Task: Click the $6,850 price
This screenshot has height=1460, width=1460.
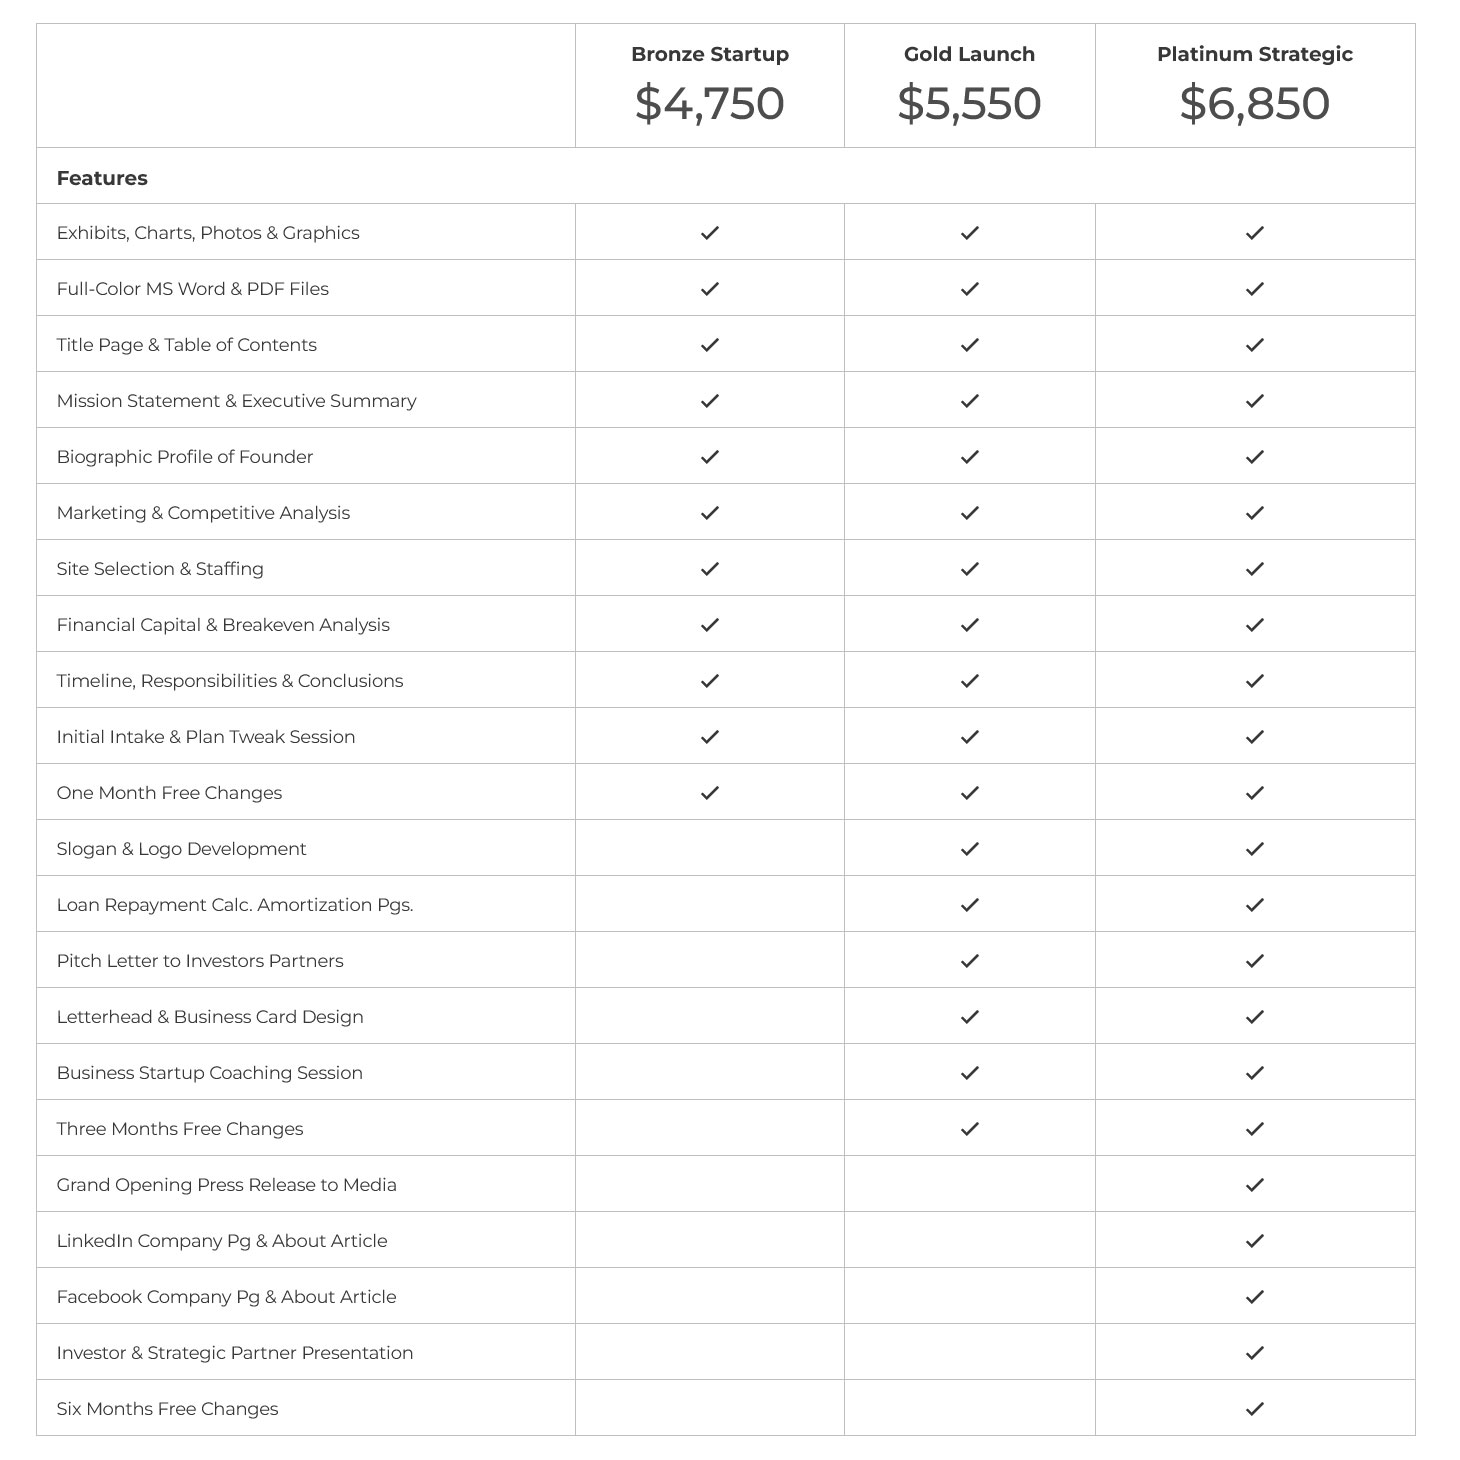Action: [x=1255, y=104]
